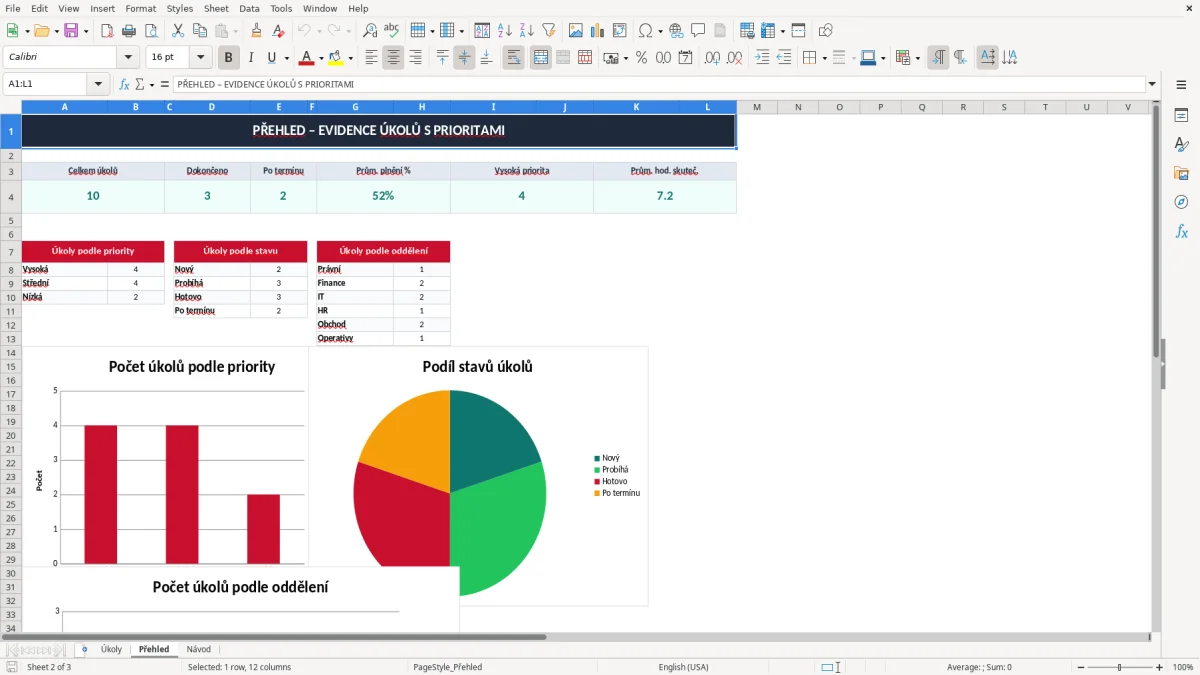
Task: Open the Data menu
Action: pyautogui.click(x=249, y=8)
